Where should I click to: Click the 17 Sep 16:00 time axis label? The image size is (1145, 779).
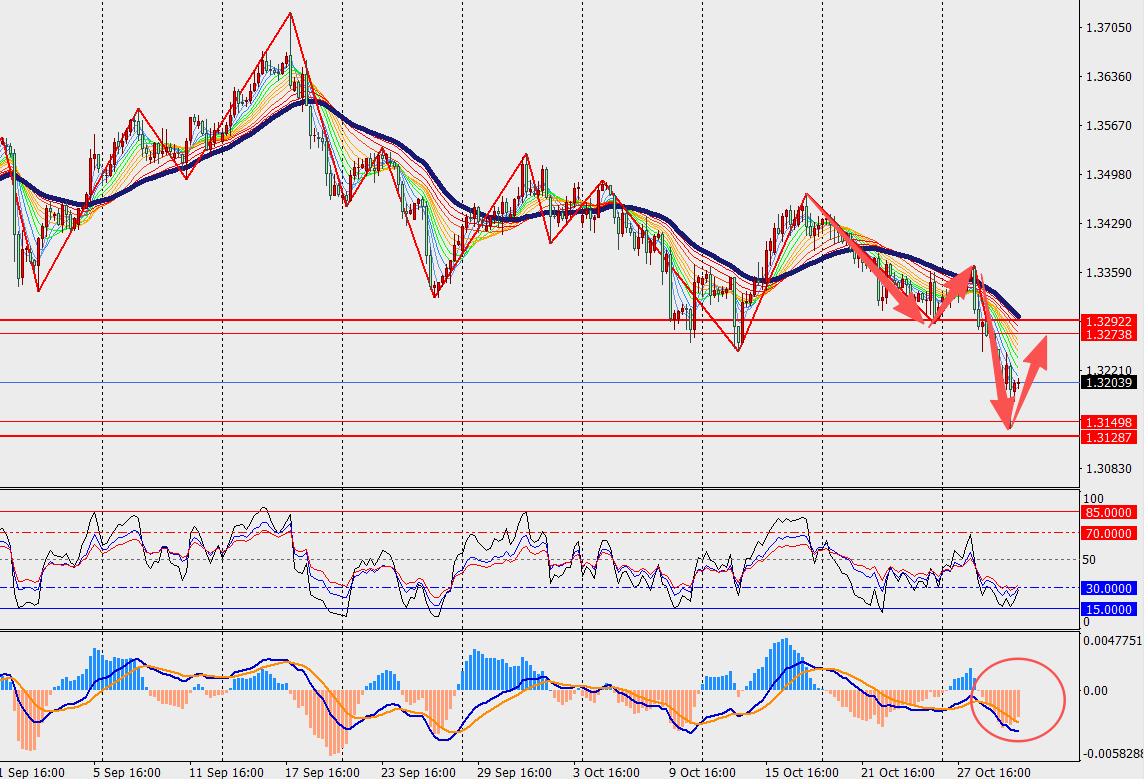pyautogui.click(x=322, y=772)
